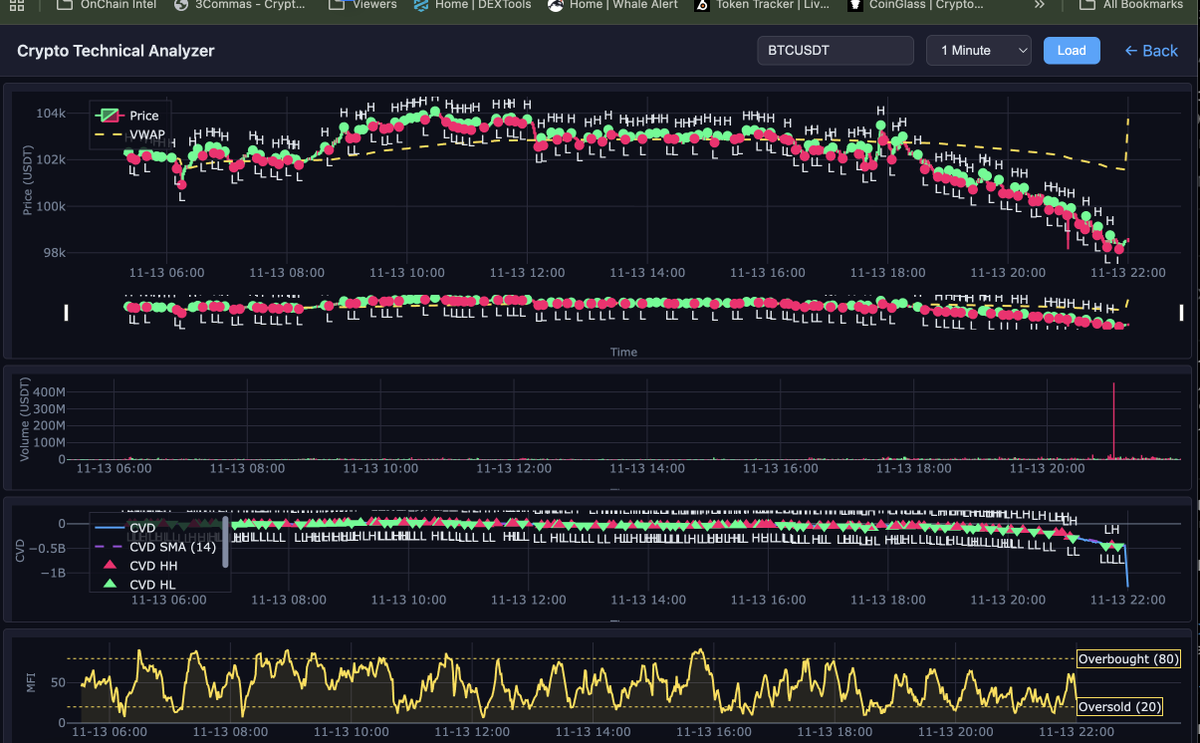
Task: Go back using the Back link
Action: (1151, 50)
